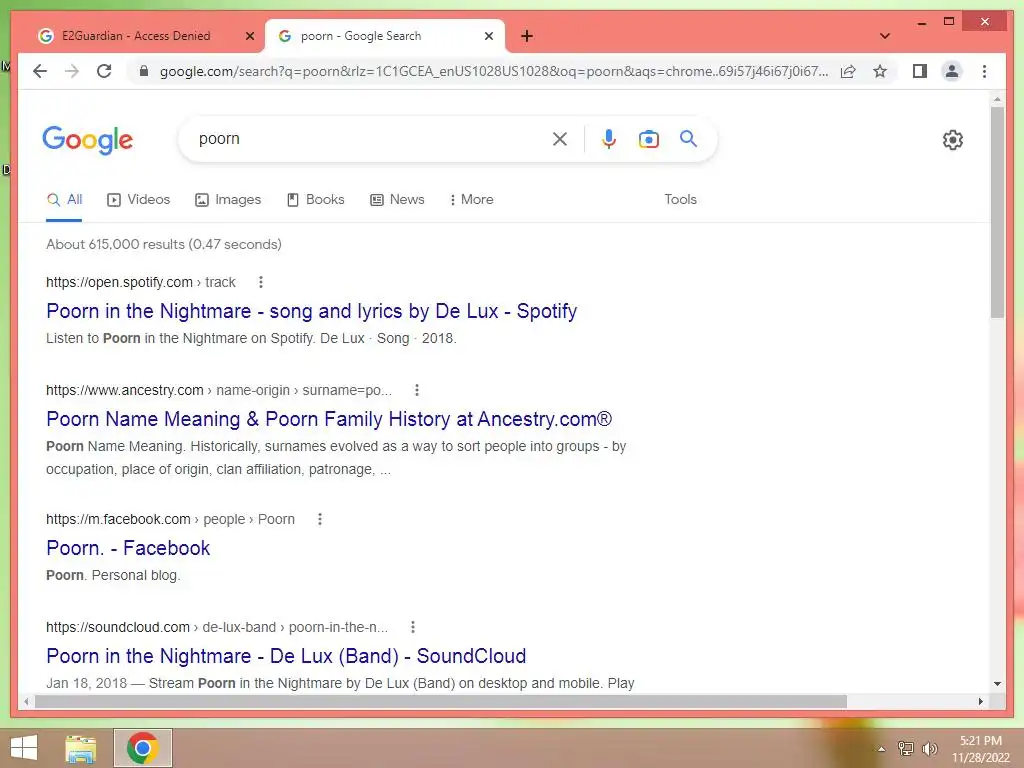The width and height of the screenshot is (1024, 768).
Task: Click the magnifier search button
Action: coord(688,138)
